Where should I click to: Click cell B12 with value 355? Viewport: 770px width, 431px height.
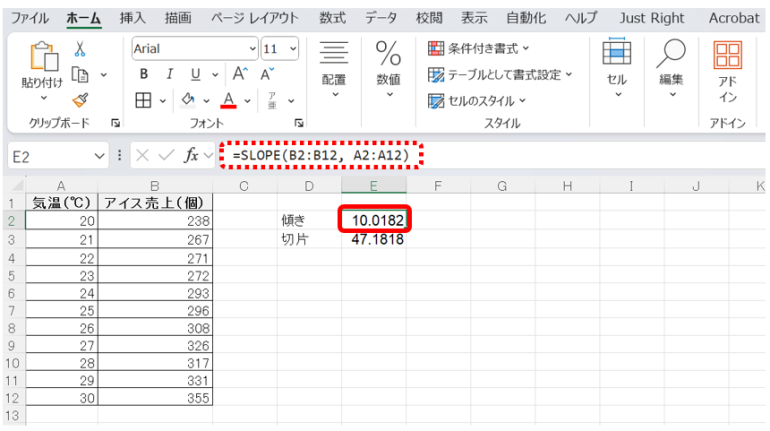155,398
